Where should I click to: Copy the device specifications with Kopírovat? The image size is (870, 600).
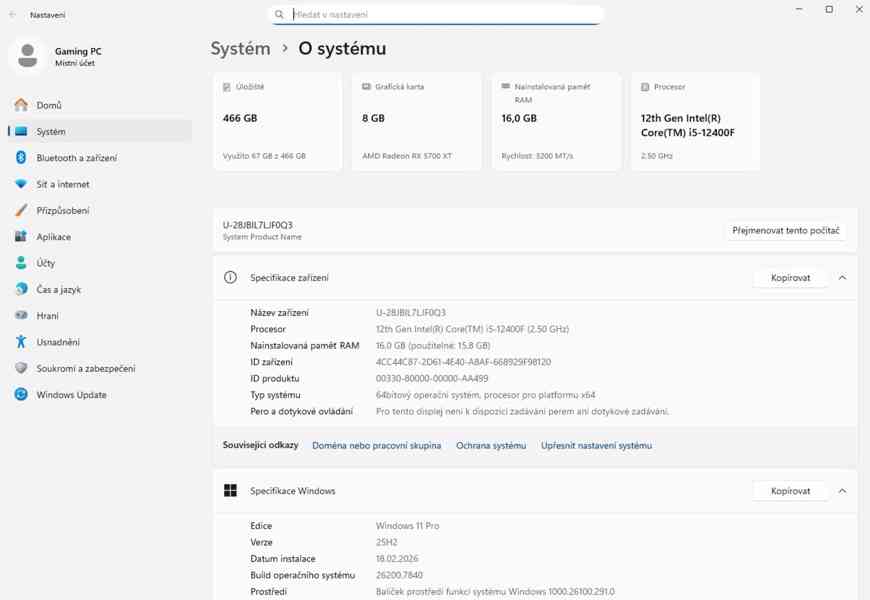click(x=789, y=277)
